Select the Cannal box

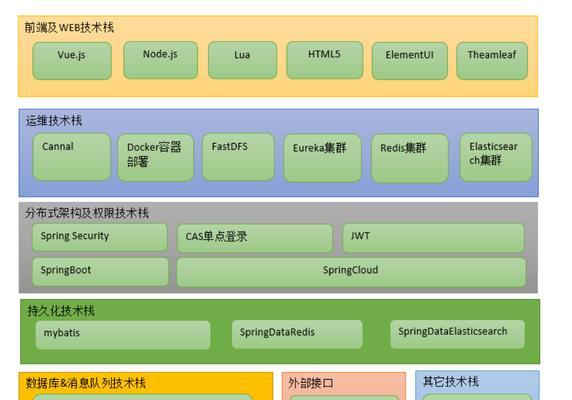point(72,157)
